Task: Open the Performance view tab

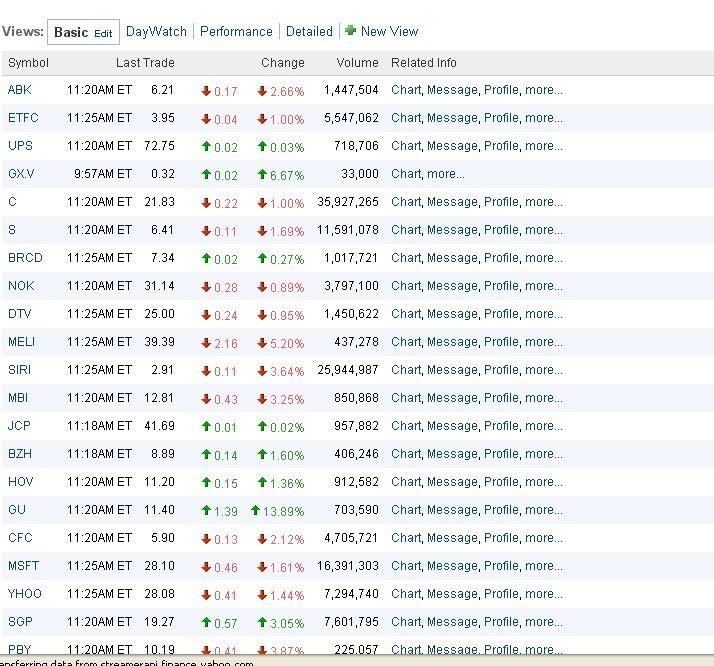Action: tap(236, 31)
